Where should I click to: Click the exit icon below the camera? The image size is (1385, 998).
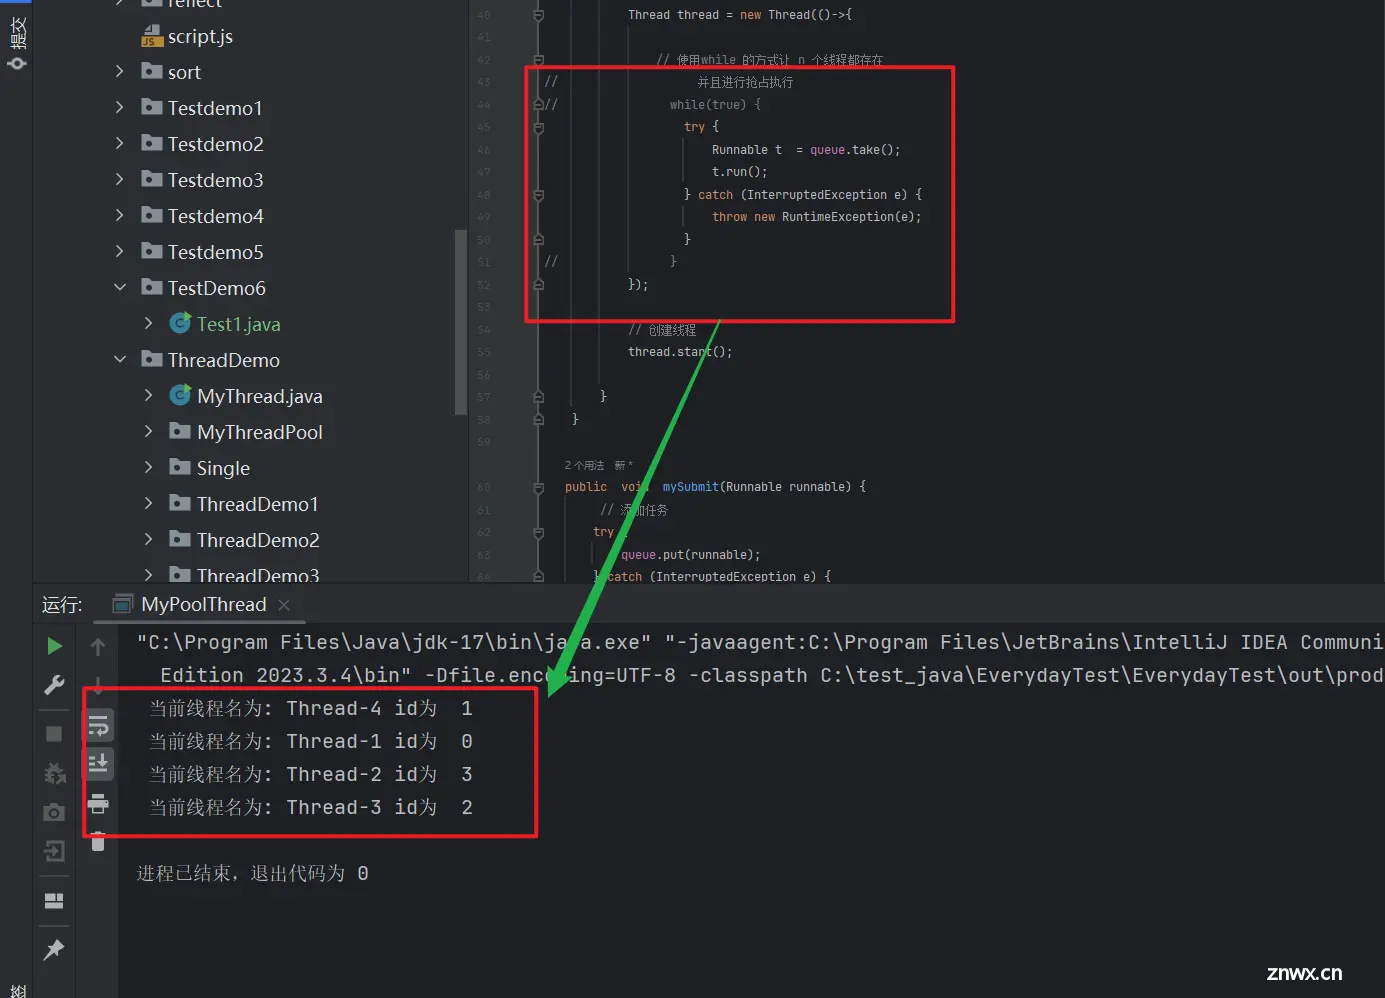pyautogui.click(x=54, y=851)
